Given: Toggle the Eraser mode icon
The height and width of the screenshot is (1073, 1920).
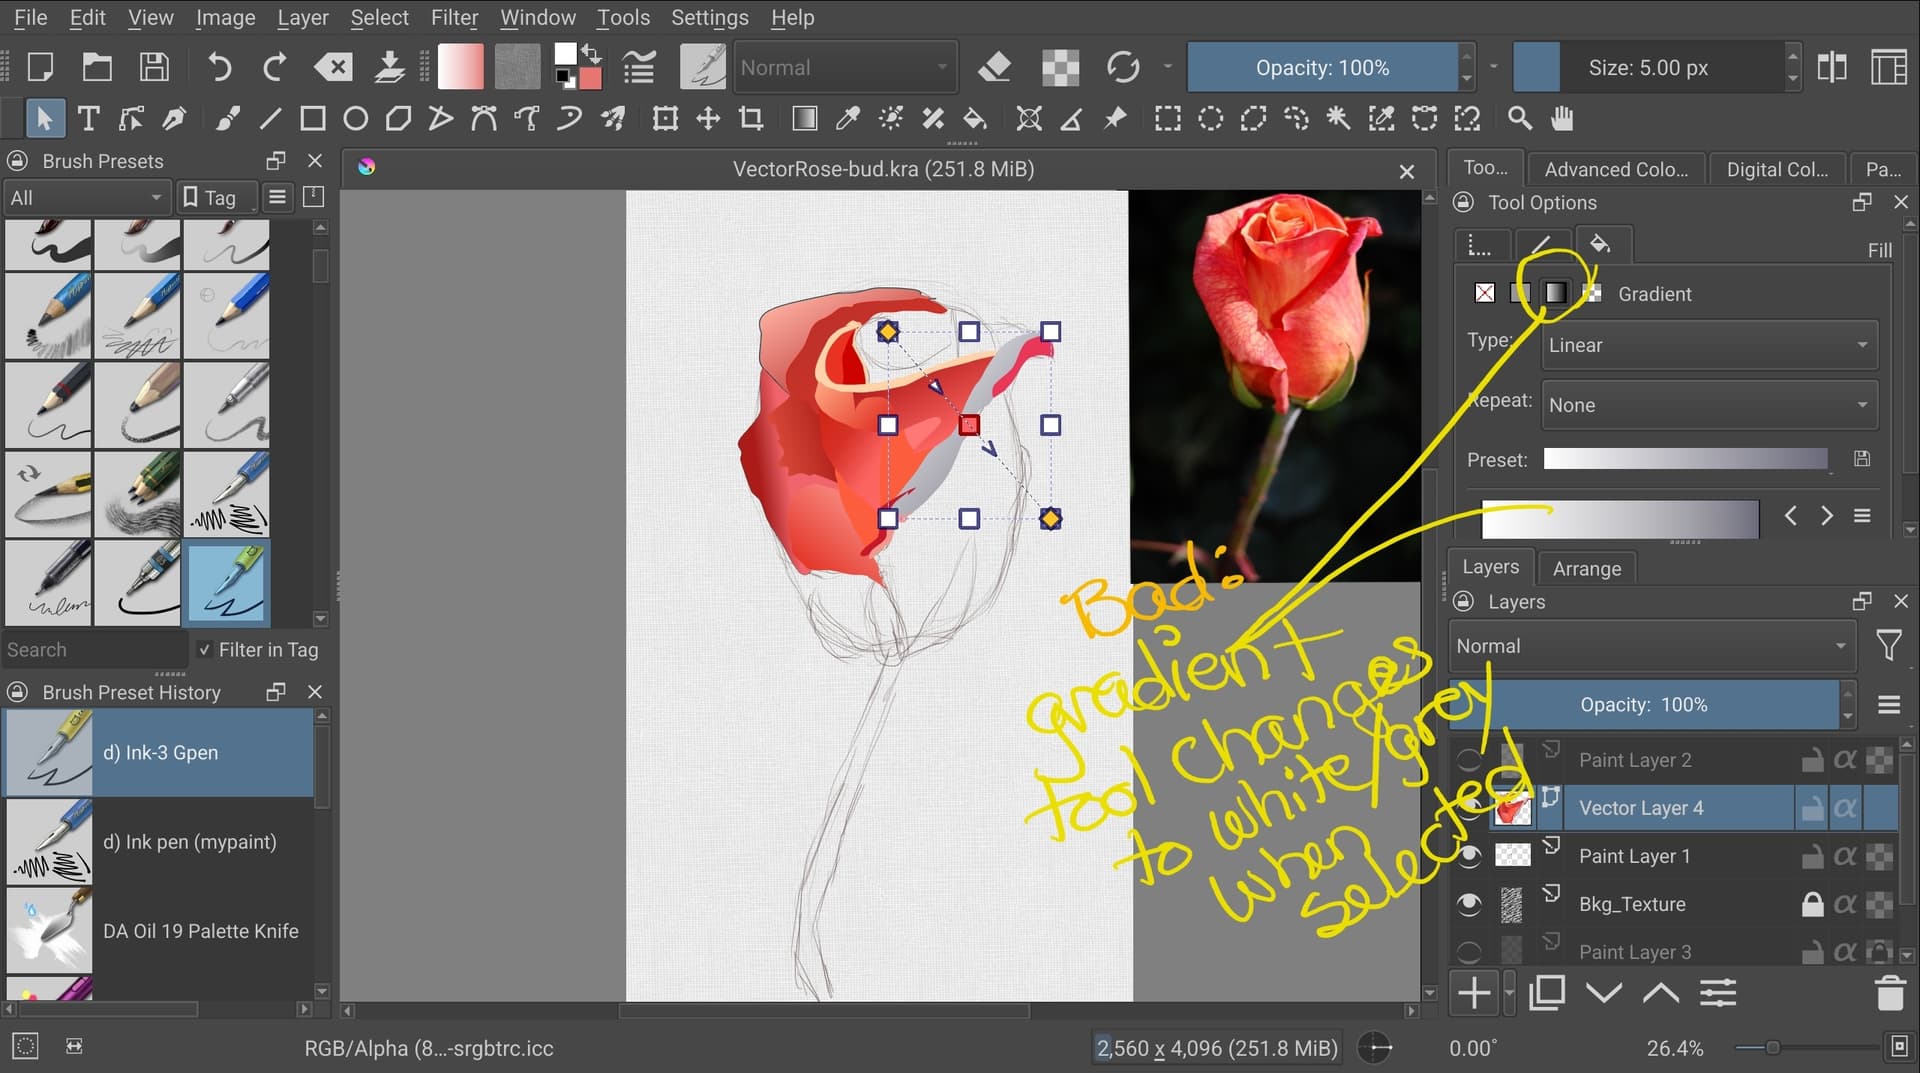Looking at the screenshot, I should tap(994, 67).
